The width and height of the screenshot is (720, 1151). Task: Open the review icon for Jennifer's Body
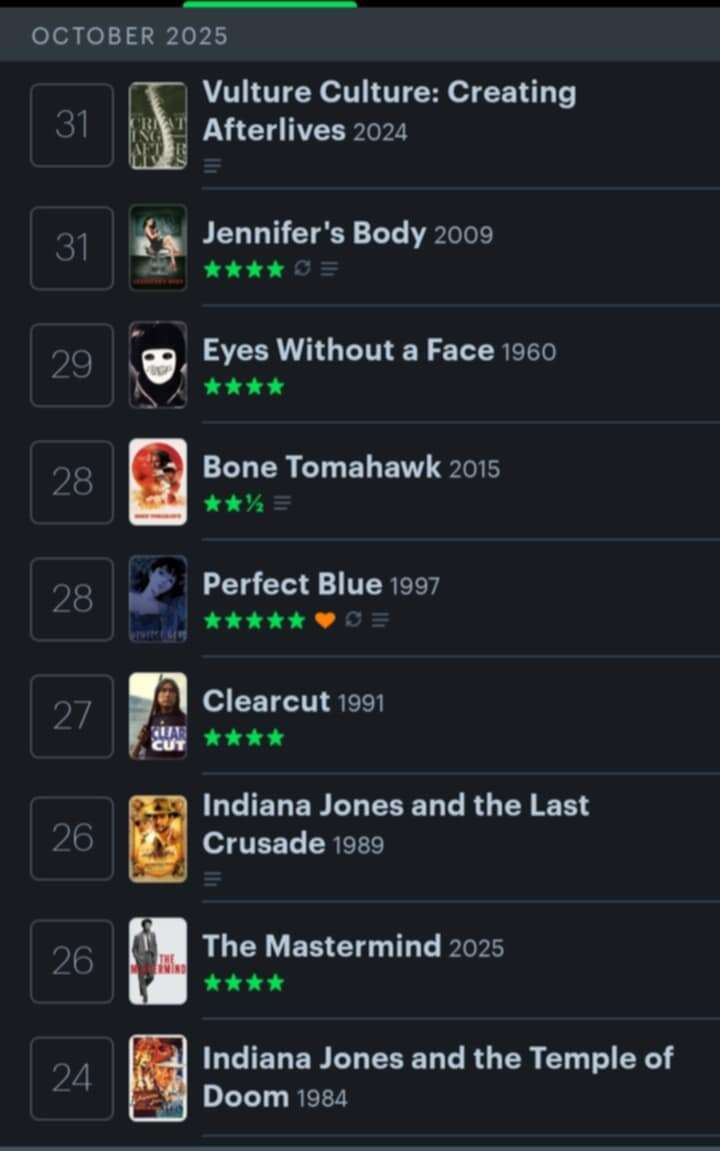click(329, 269)
